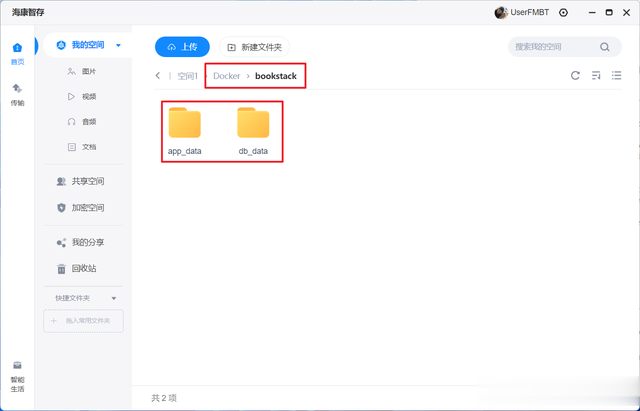Minimize the 海康智存 window

[592, 13]
